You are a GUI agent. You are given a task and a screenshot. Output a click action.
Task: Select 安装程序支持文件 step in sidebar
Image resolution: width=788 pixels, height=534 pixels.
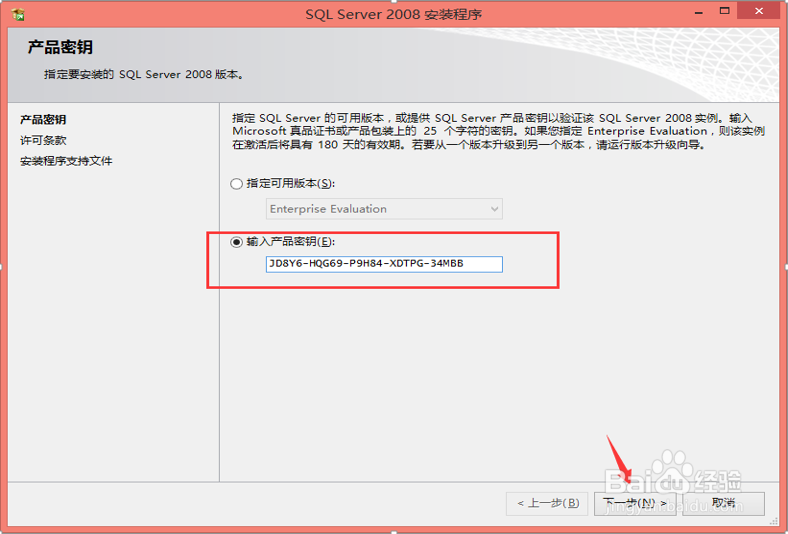pos(66,161)
